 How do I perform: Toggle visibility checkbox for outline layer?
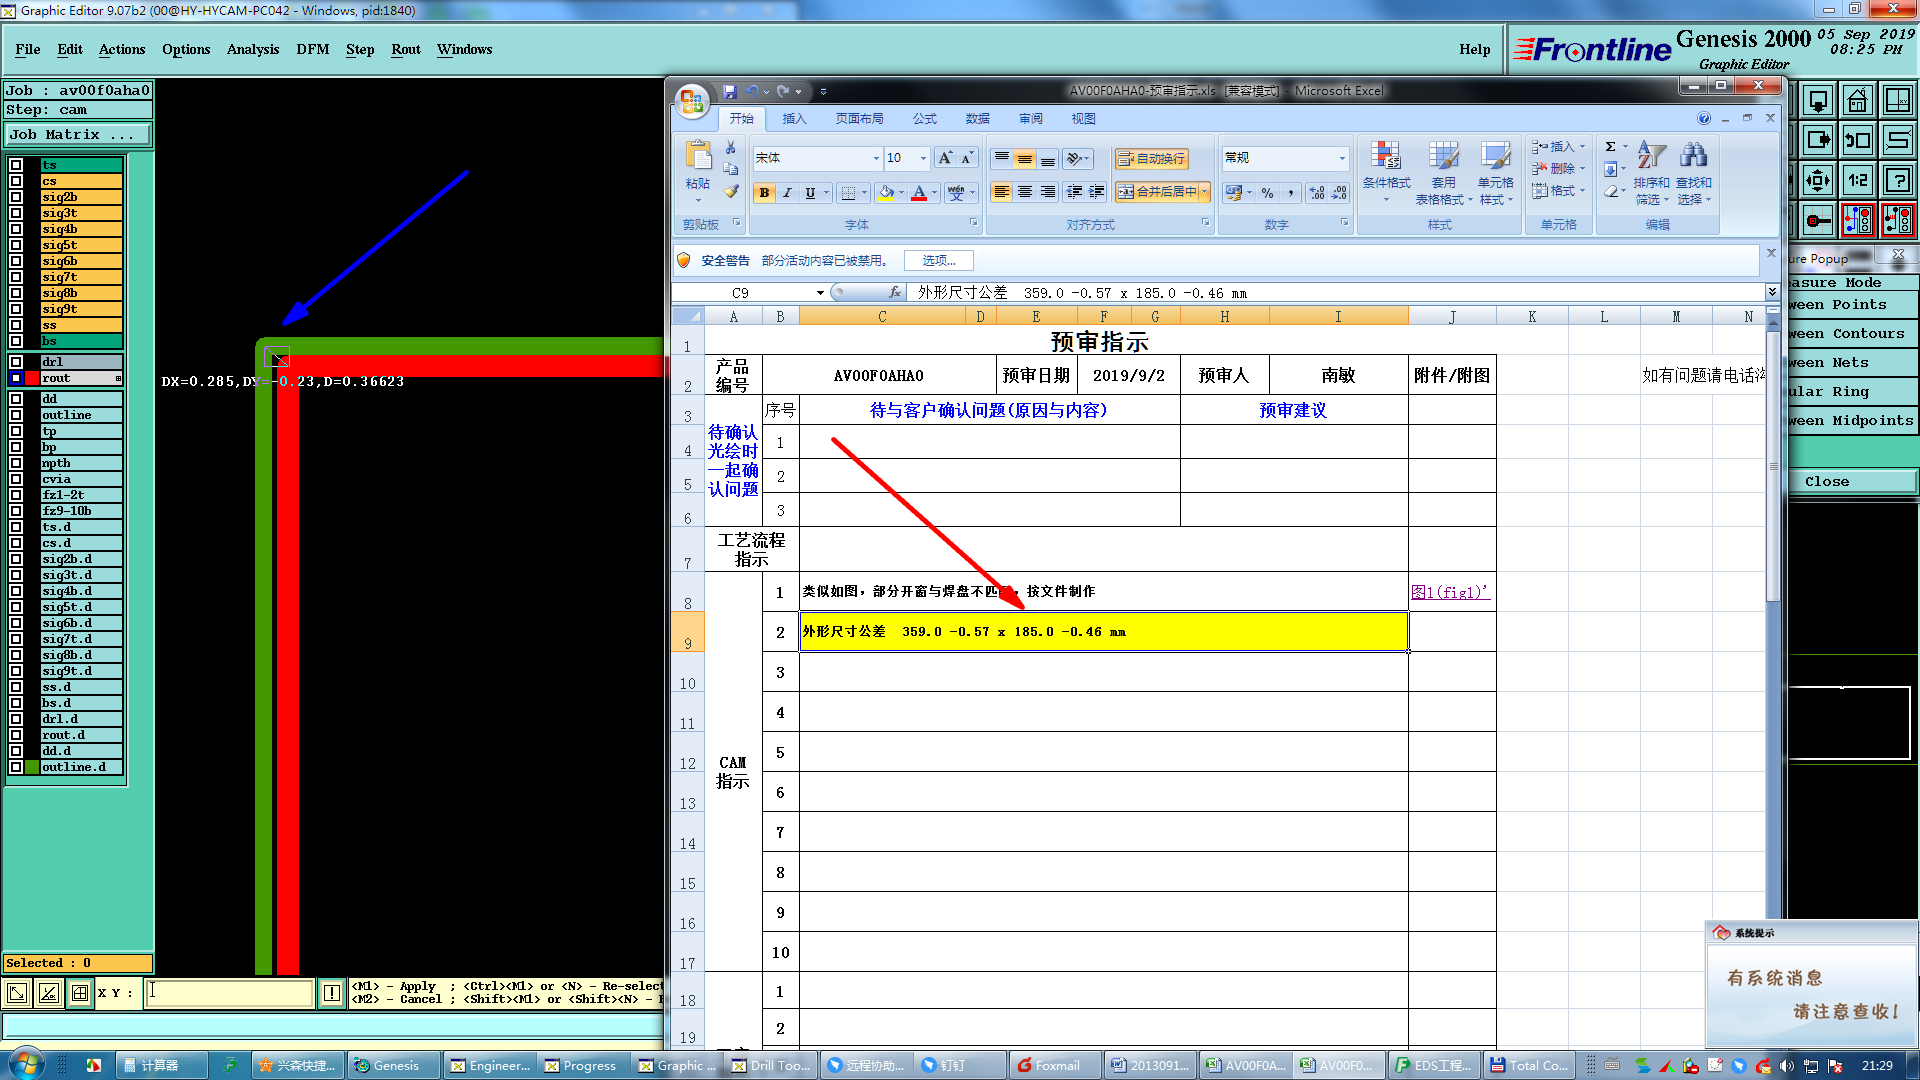point(16,415)
